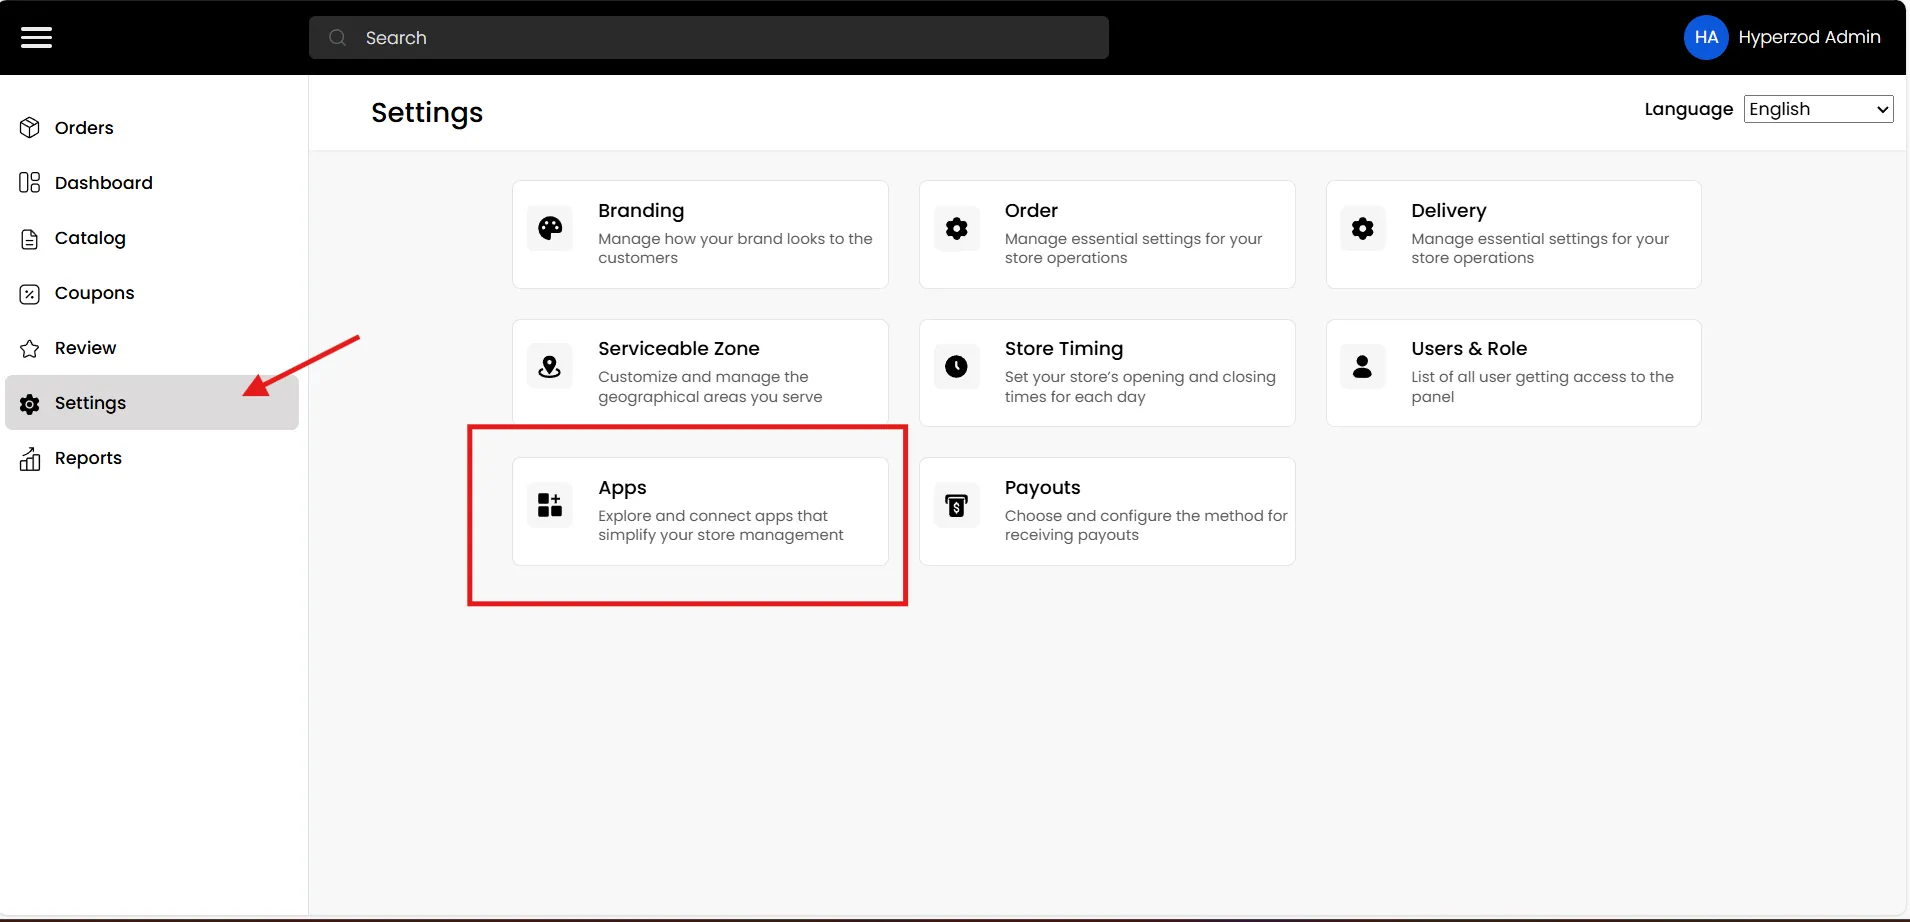
Task: Open the Apps card title
Action: [622, 488]
